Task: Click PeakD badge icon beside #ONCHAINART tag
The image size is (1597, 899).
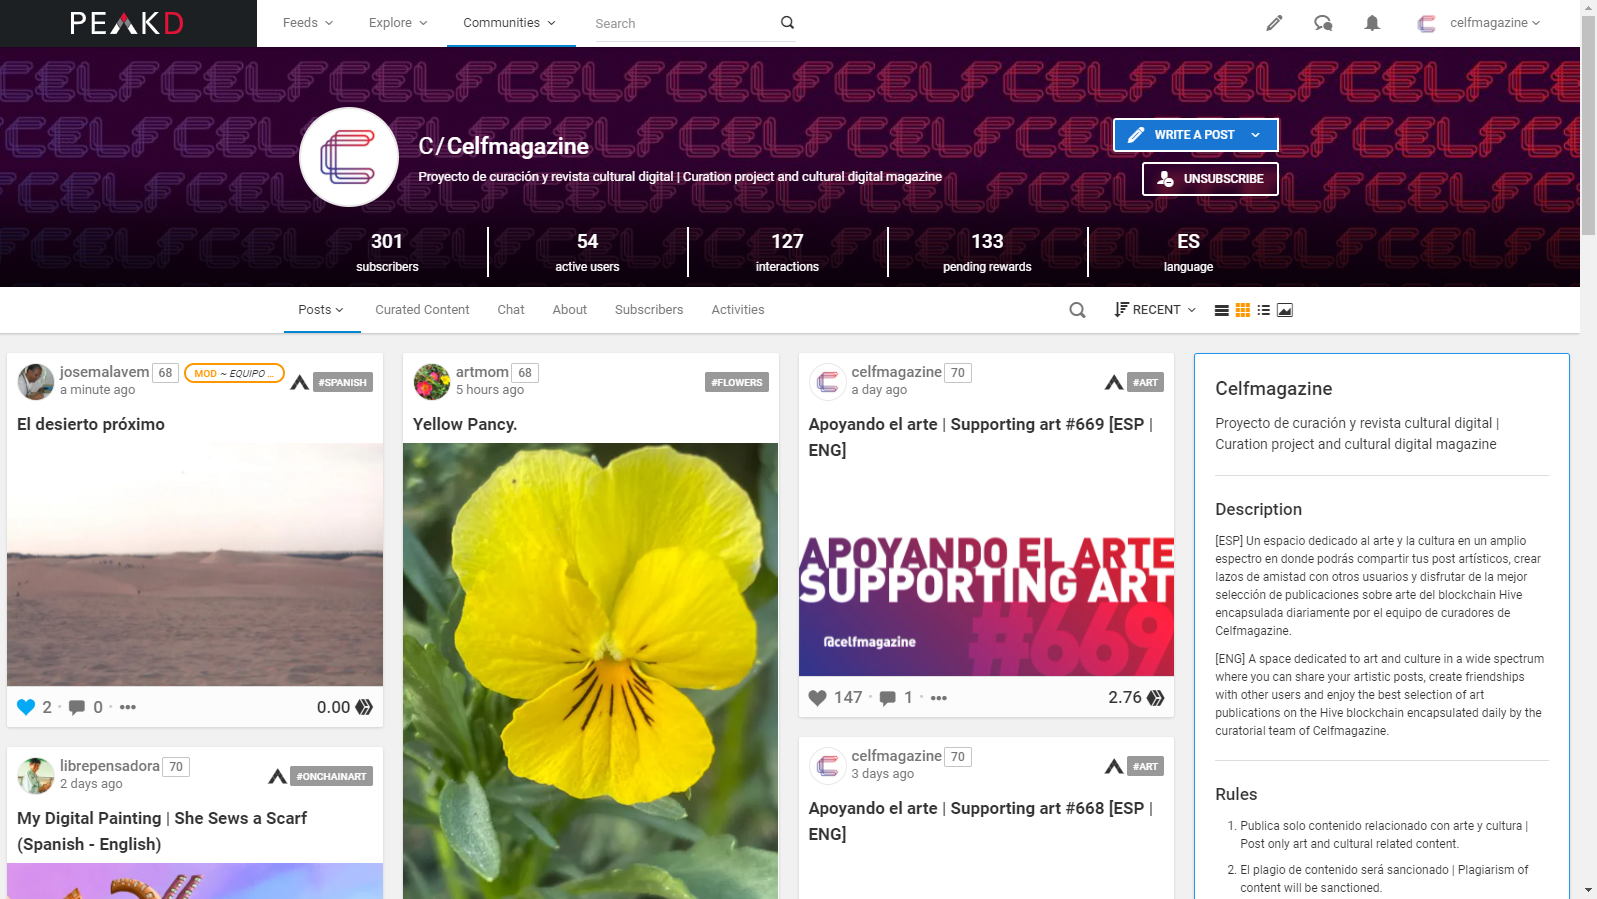Action: point(277,776)
